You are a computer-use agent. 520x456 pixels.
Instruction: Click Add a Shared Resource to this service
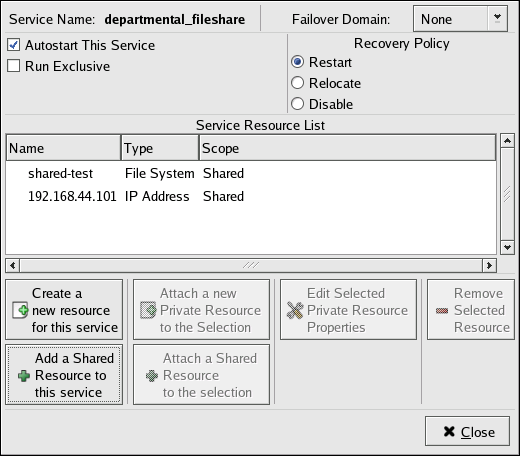click(64, 375)
